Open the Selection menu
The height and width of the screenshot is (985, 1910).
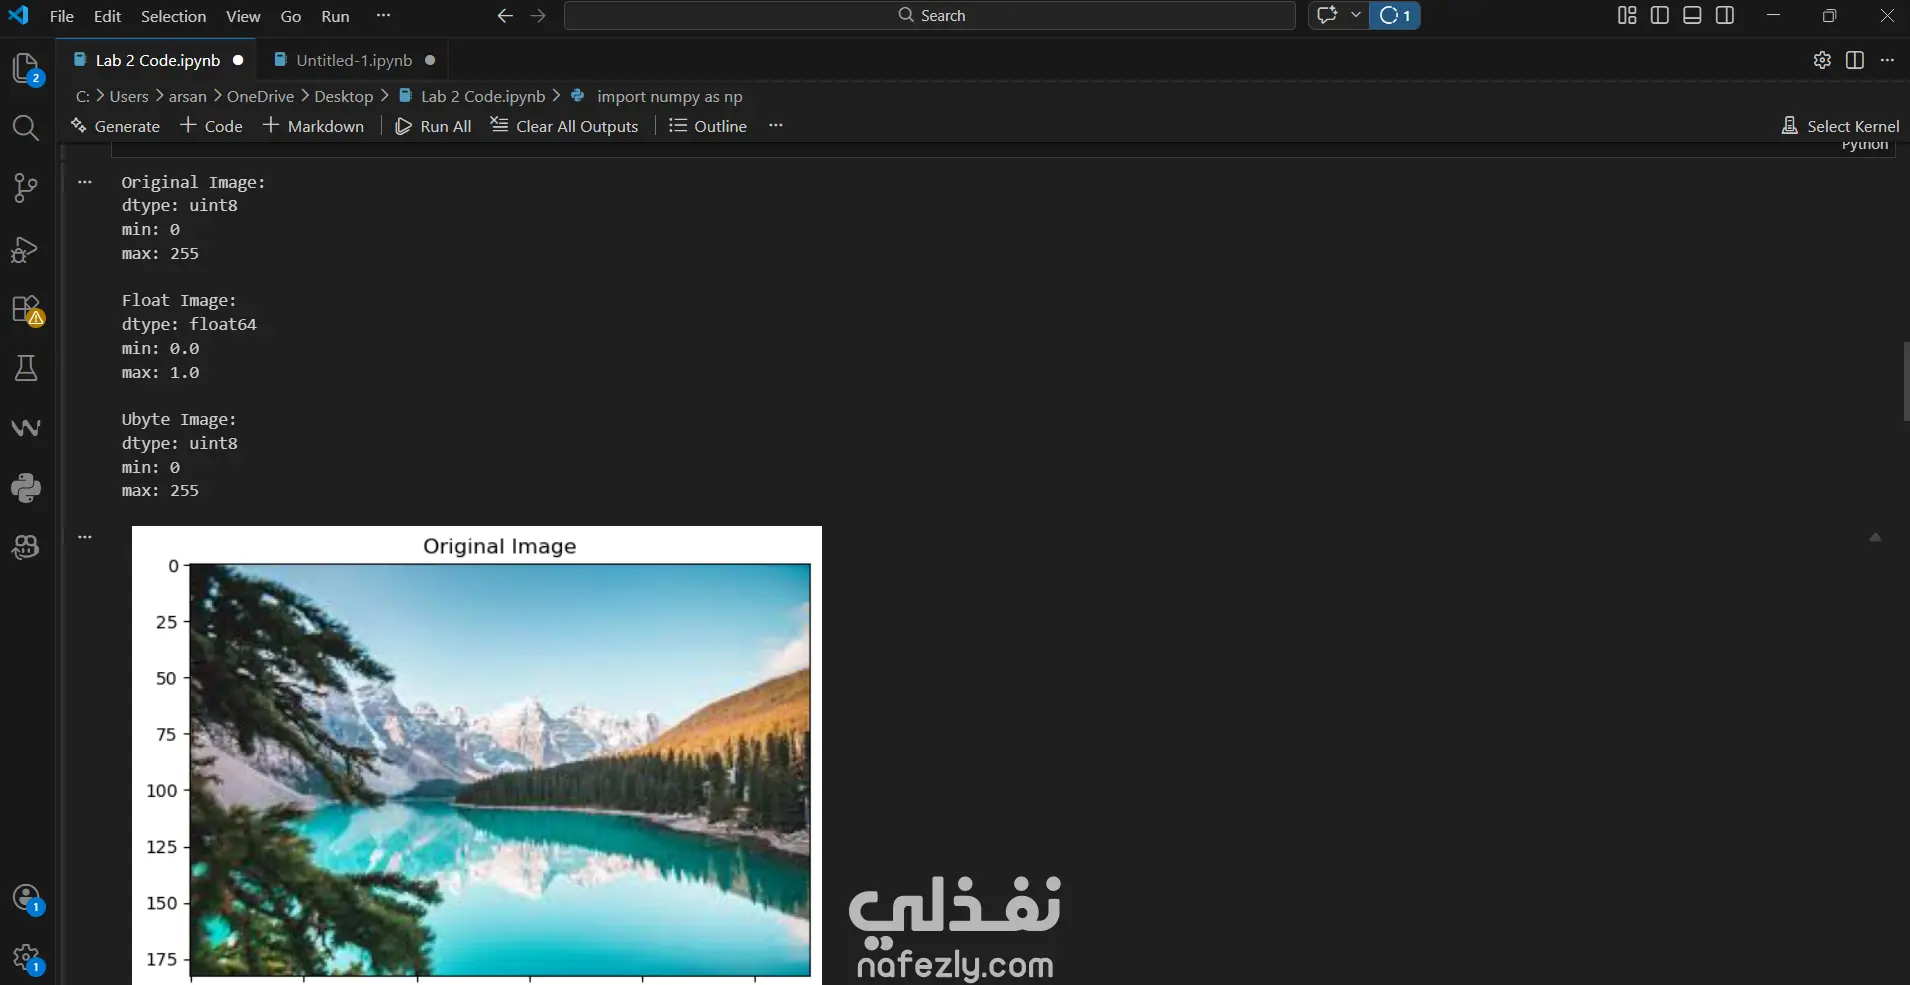point(173,16)
